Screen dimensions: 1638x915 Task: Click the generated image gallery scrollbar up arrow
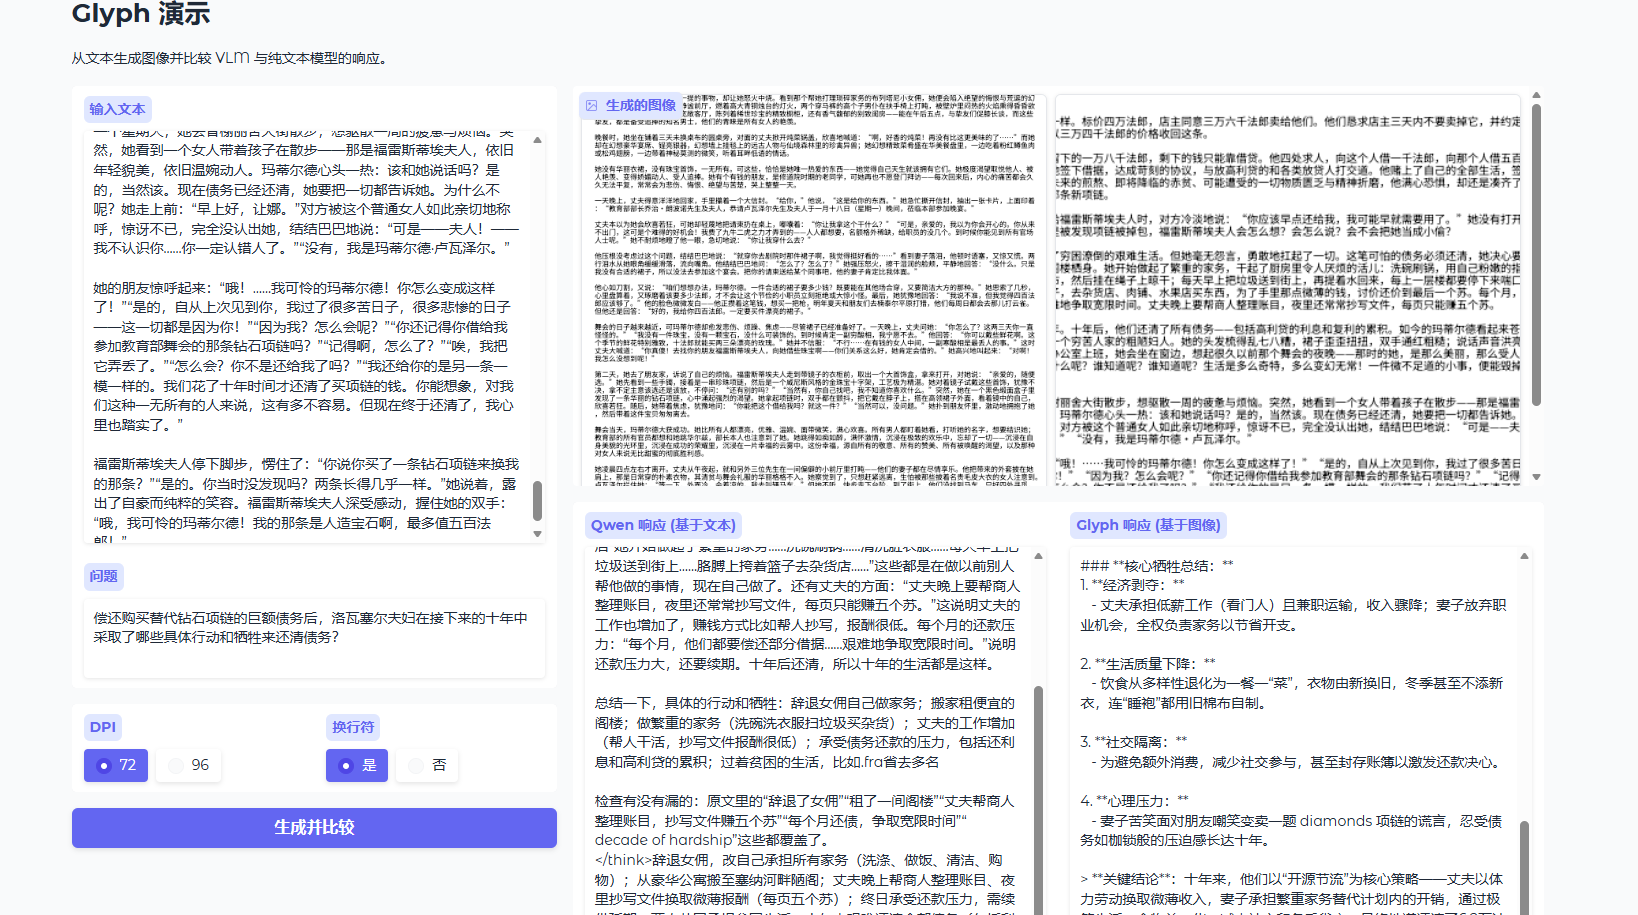coord(1536,96)
